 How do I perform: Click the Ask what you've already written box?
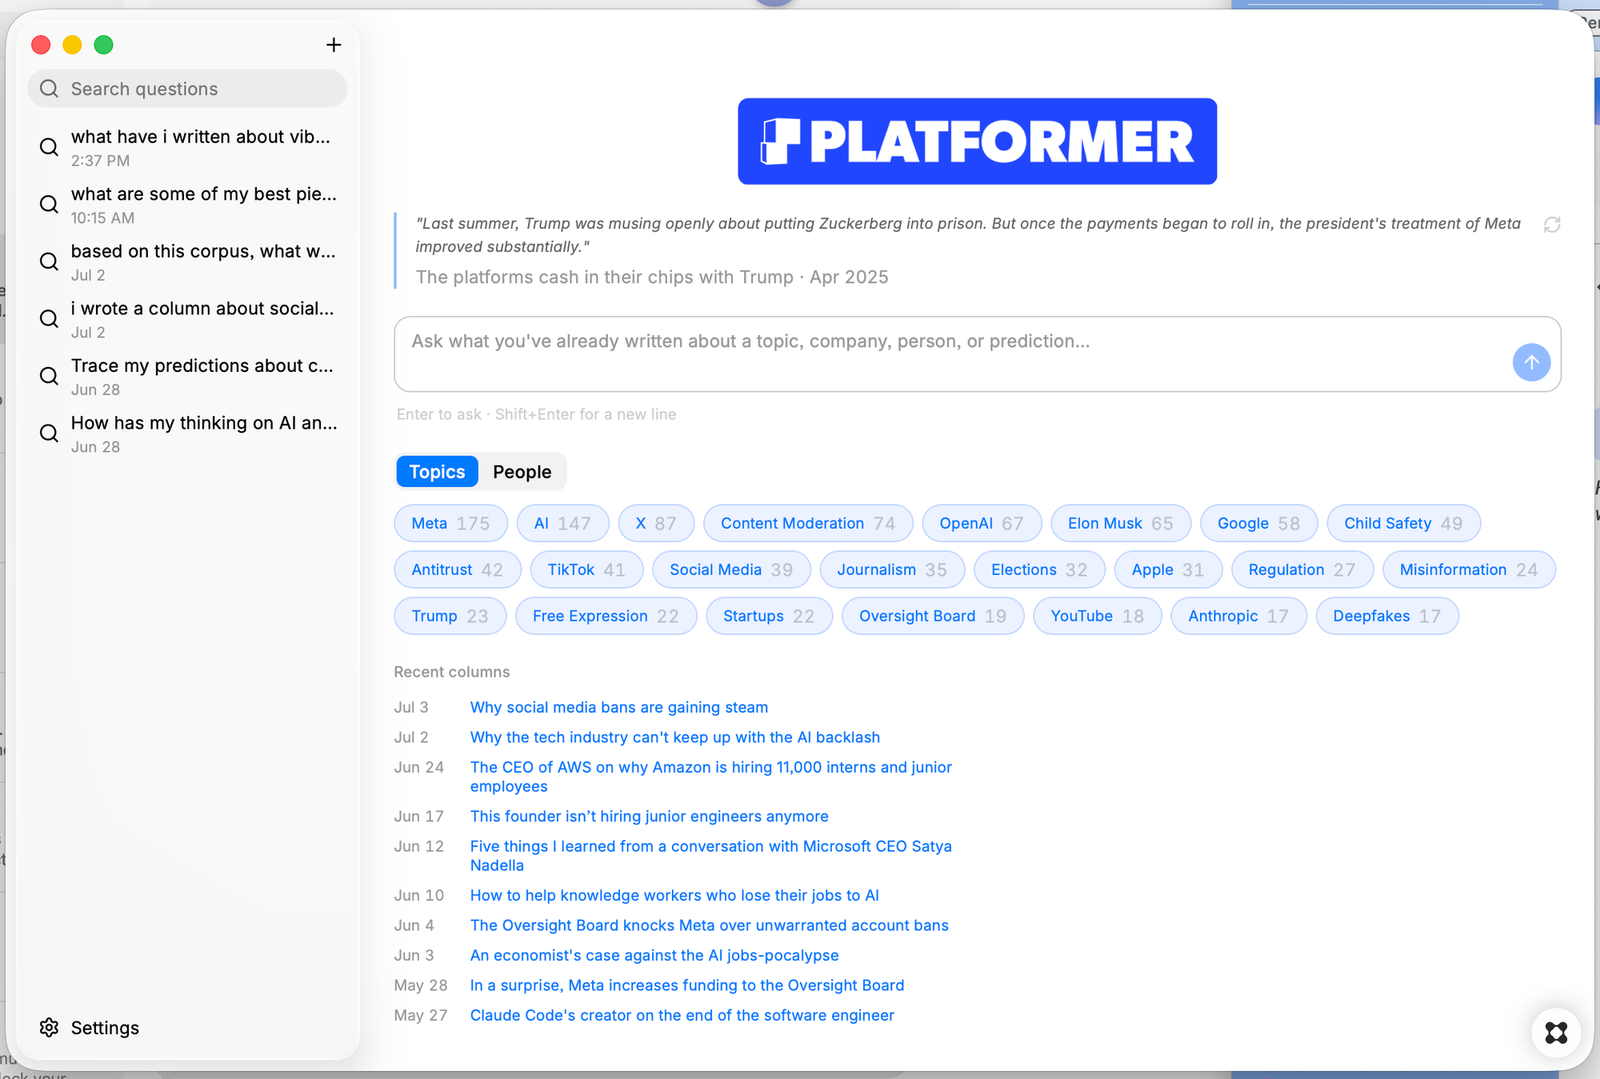point(977,354)
